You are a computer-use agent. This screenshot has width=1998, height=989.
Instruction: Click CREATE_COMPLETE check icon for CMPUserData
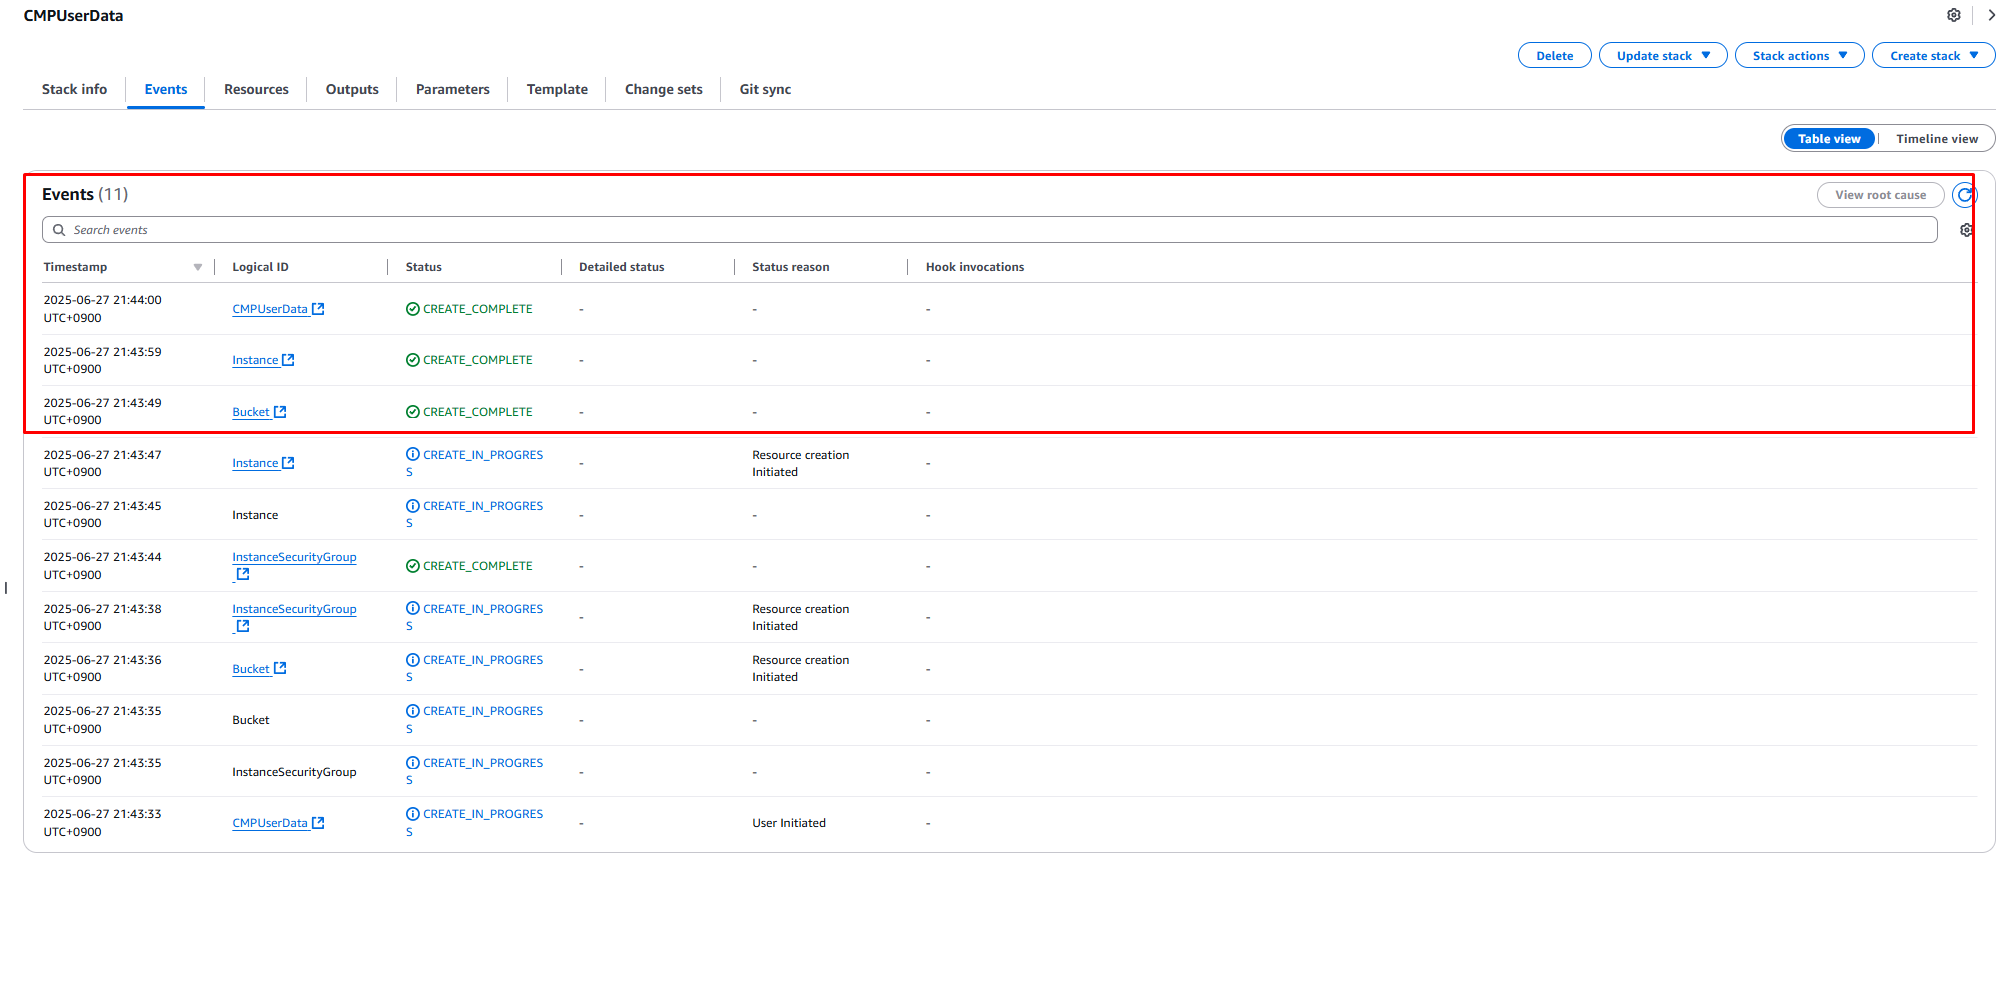[x=412, y=309]
